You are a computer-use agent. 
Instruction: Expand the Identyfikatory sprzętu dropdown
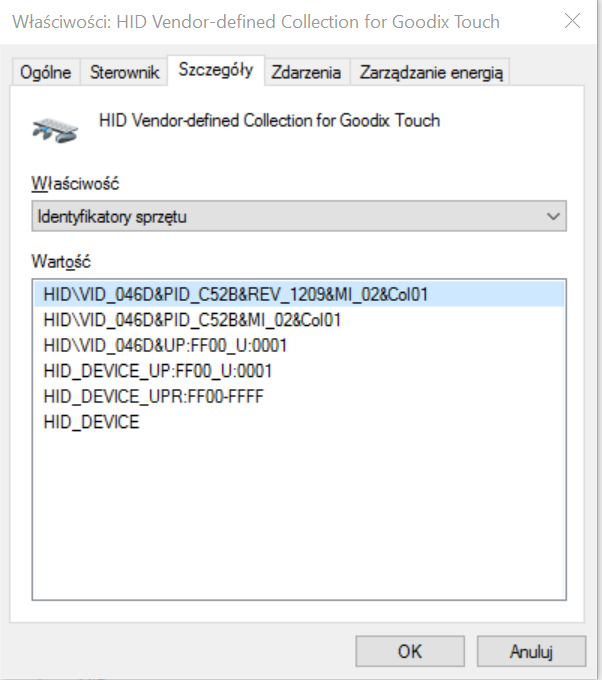pyautogui.click(x=299, y=216)
